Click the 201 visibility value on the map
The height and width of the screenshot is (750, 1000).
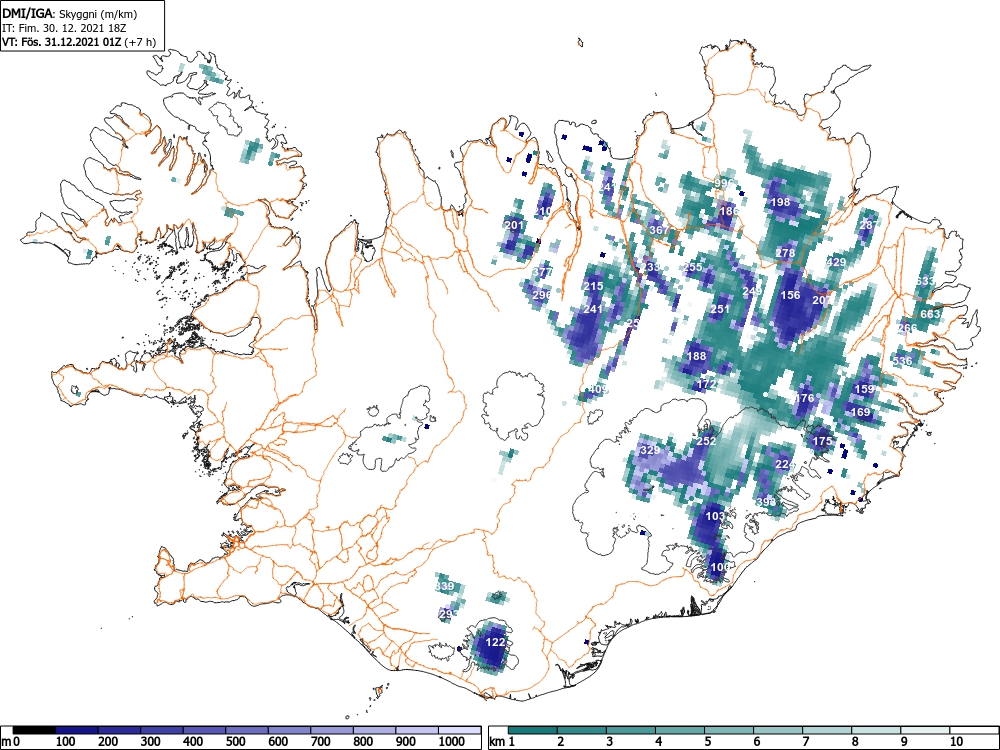click(x=514, y=225)
